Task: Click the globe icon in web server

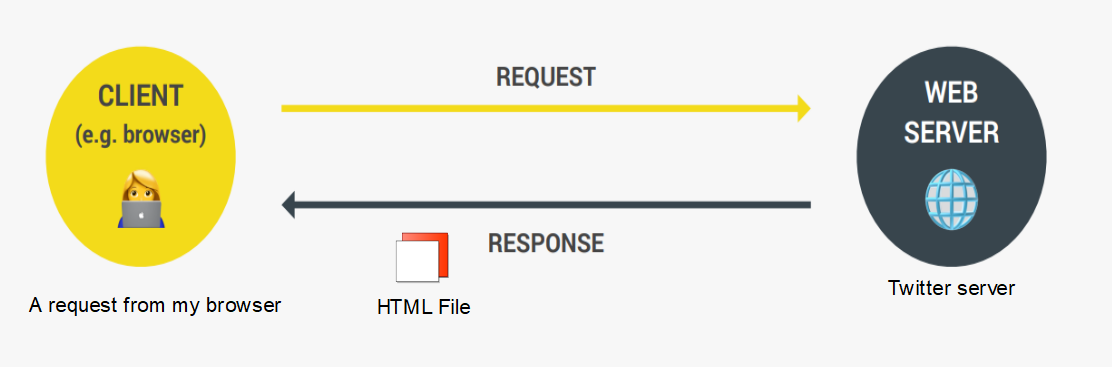Action: [951, 199]
